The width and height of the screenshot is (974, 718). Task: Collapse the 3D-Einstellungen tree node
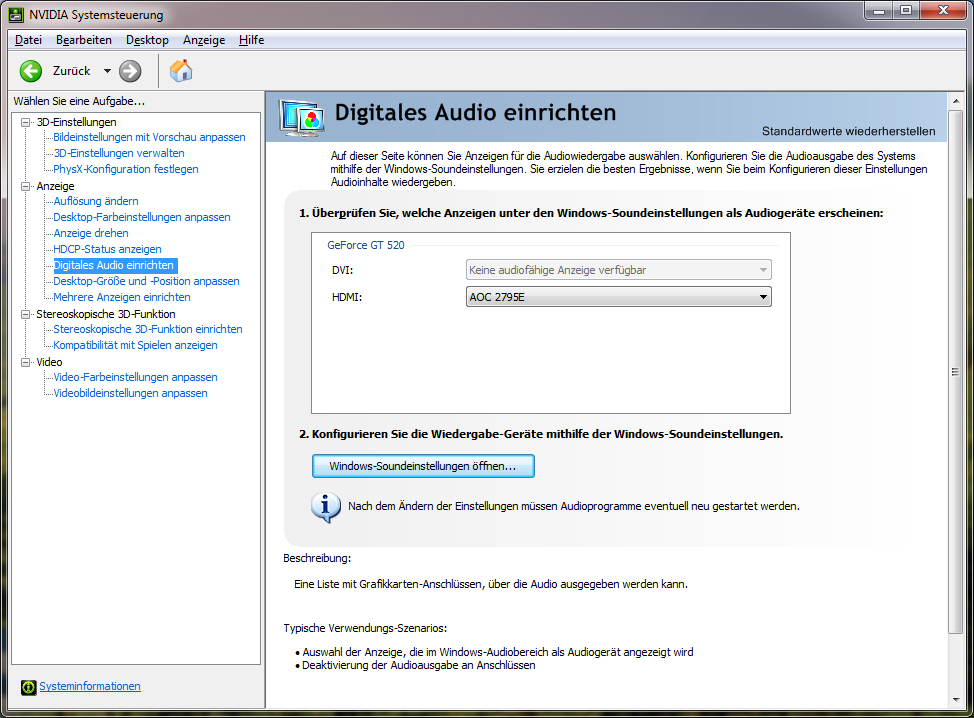(25, 122)
